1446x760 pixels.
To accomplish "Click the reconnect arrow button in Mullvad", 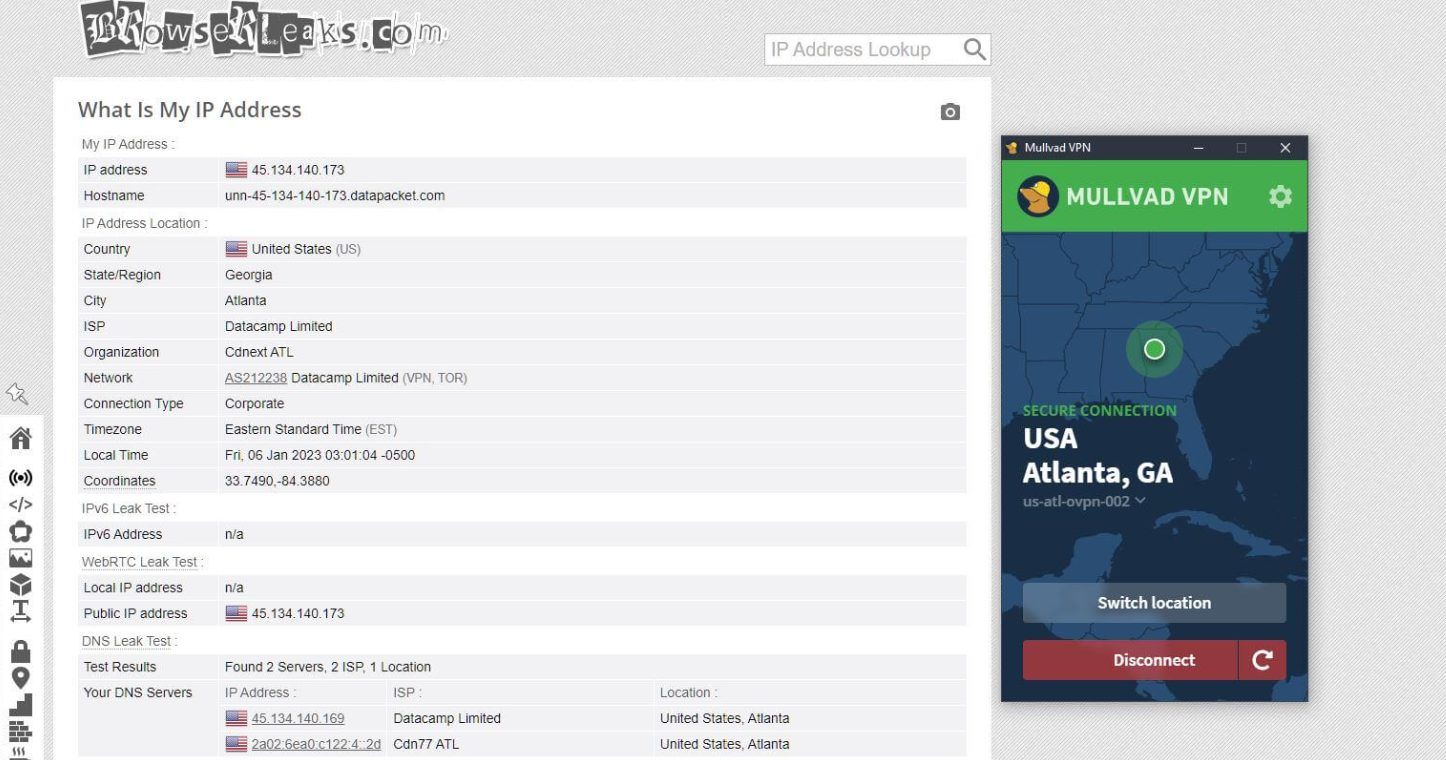I will coord(1262,660).
